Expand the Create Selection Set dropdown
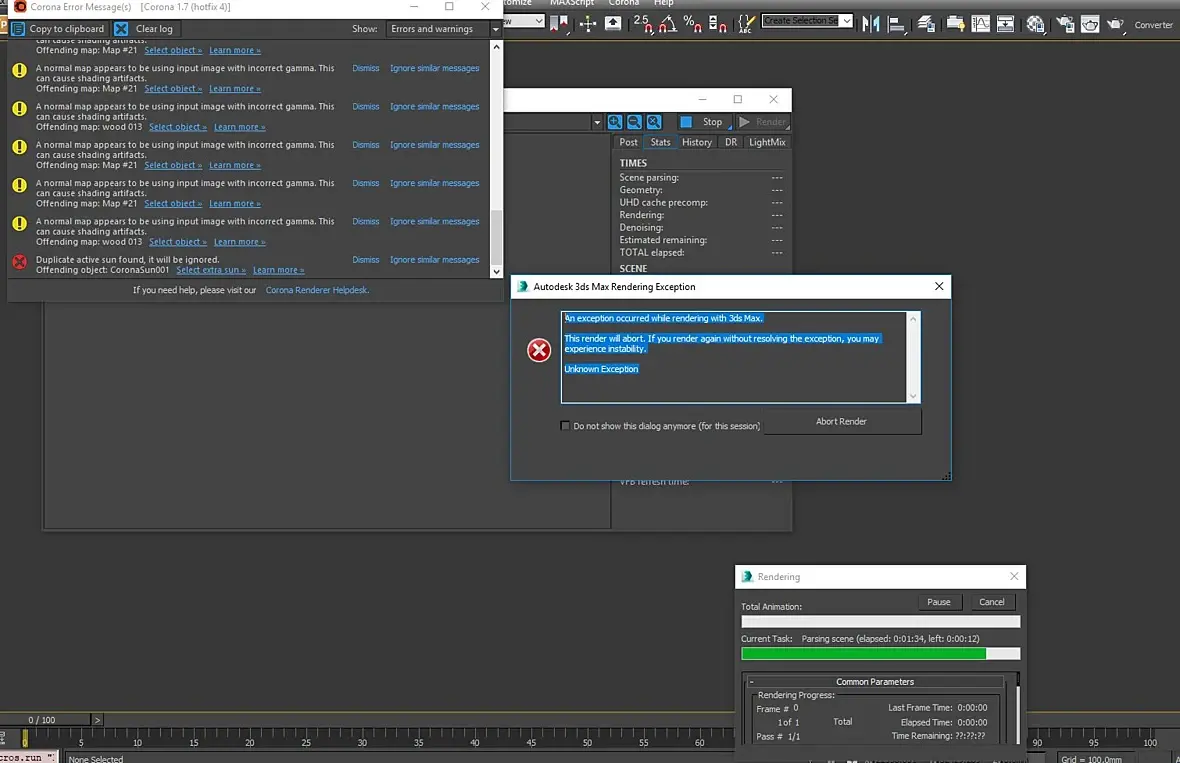This screenshot has width=1180, height=763. pyautogui.click(x=846, y=20)
